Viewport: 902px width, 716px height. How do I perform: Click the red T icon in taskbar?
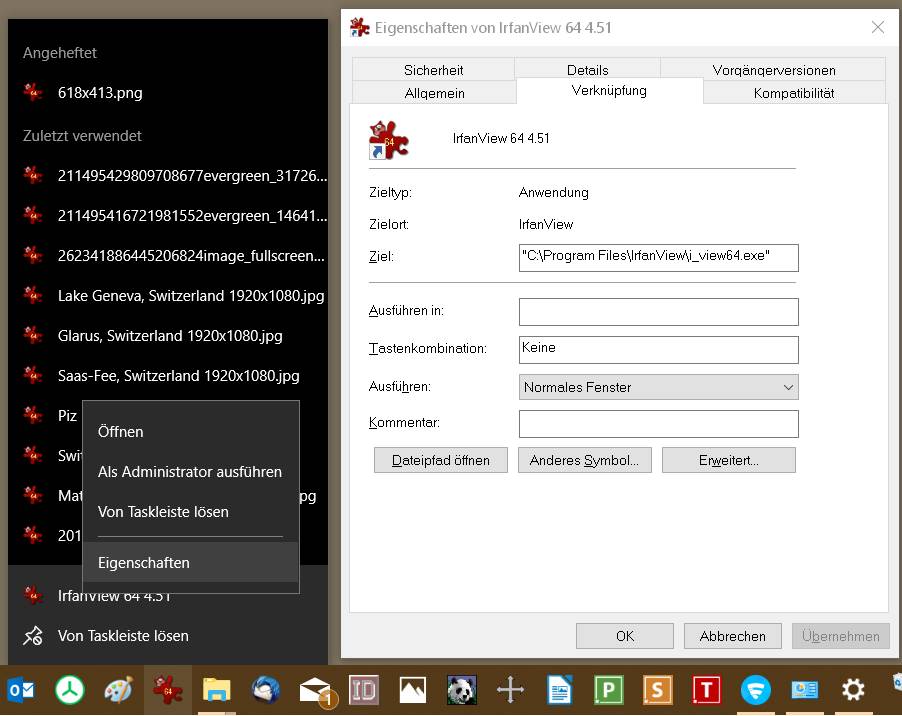coord(706,690)
